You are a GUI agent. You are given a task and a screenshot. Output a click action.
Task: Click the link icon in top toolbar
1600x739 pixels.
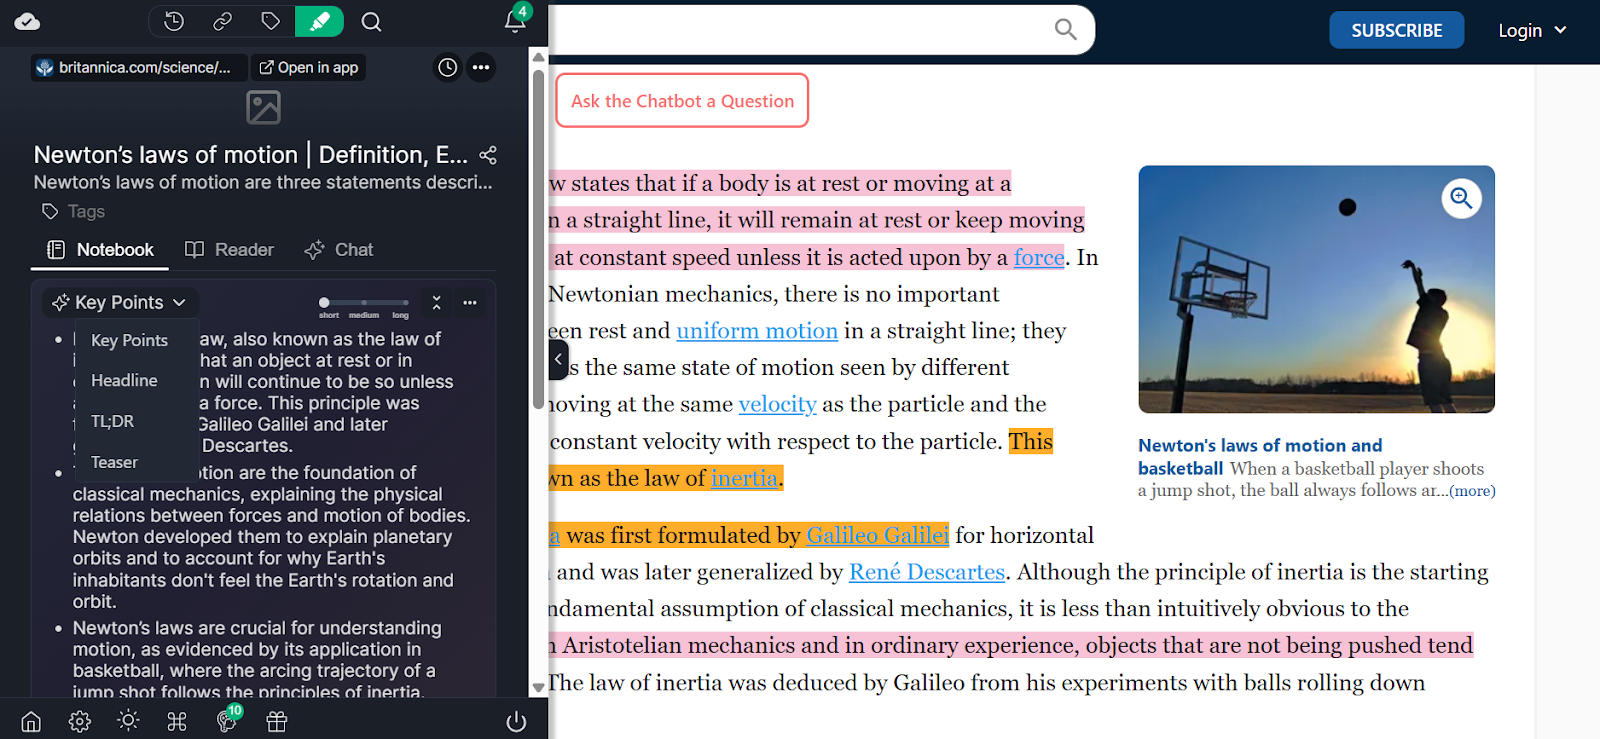click(x=222, y=22)
